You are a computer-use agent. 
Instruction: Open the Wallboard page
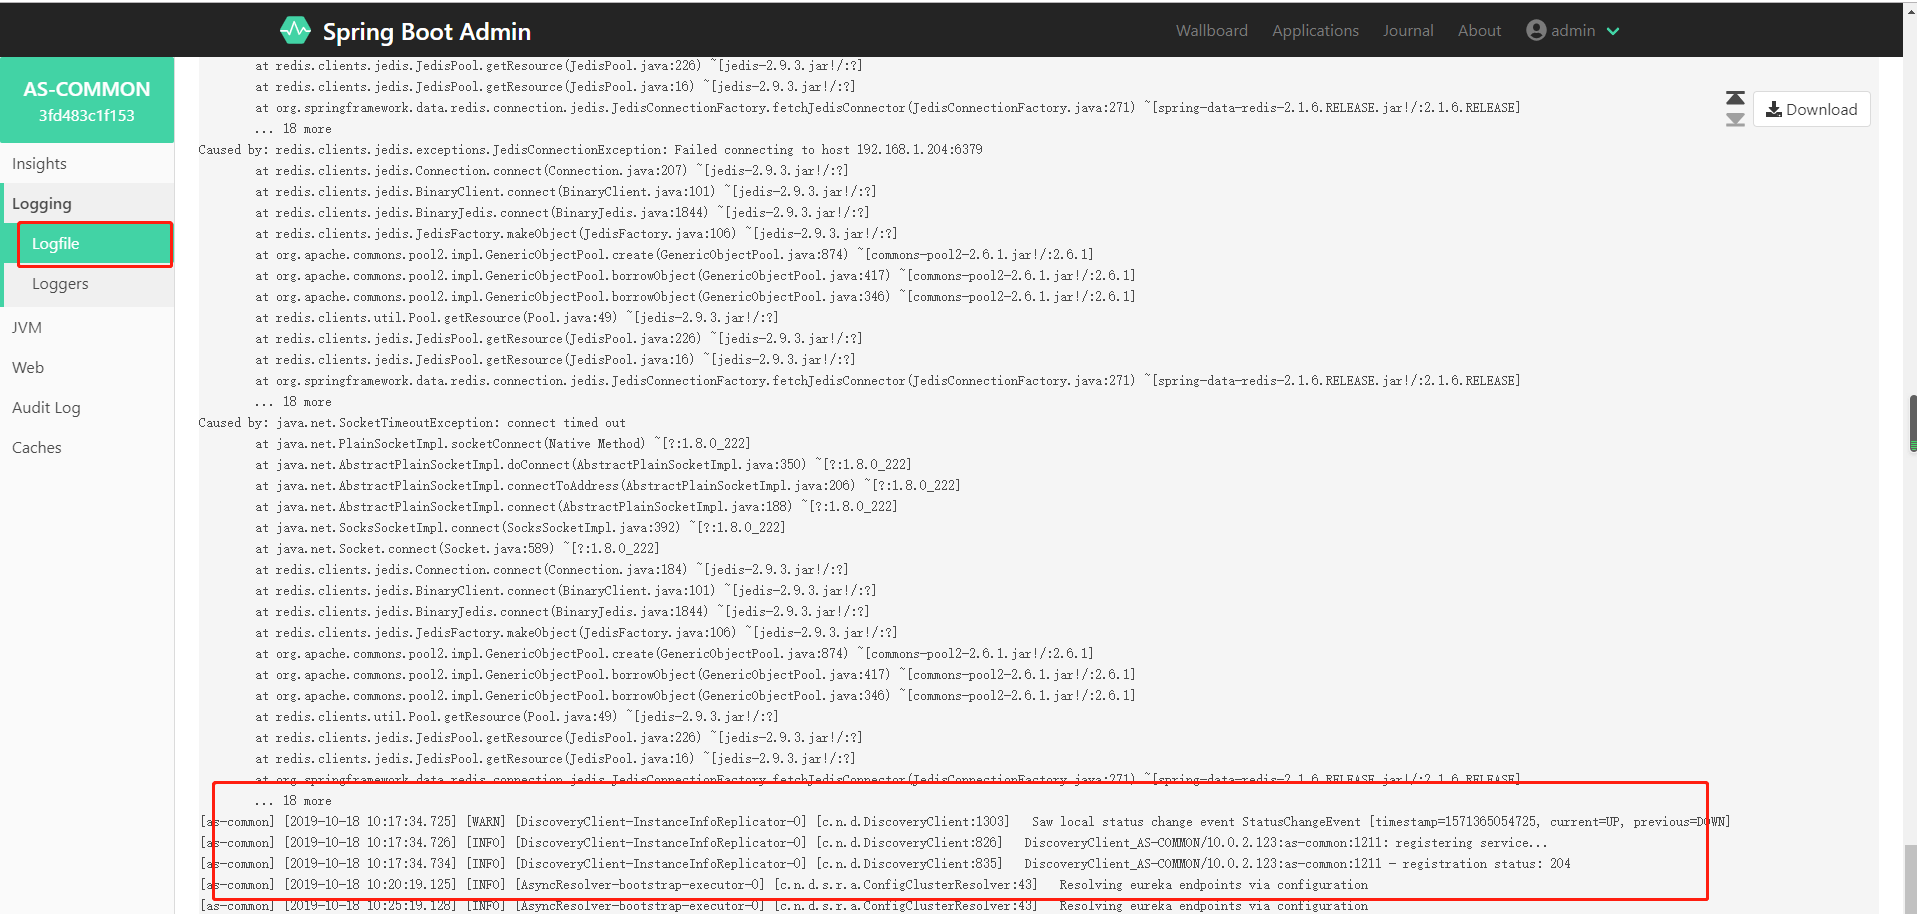pyautogui.click(x=1211, y=30)
